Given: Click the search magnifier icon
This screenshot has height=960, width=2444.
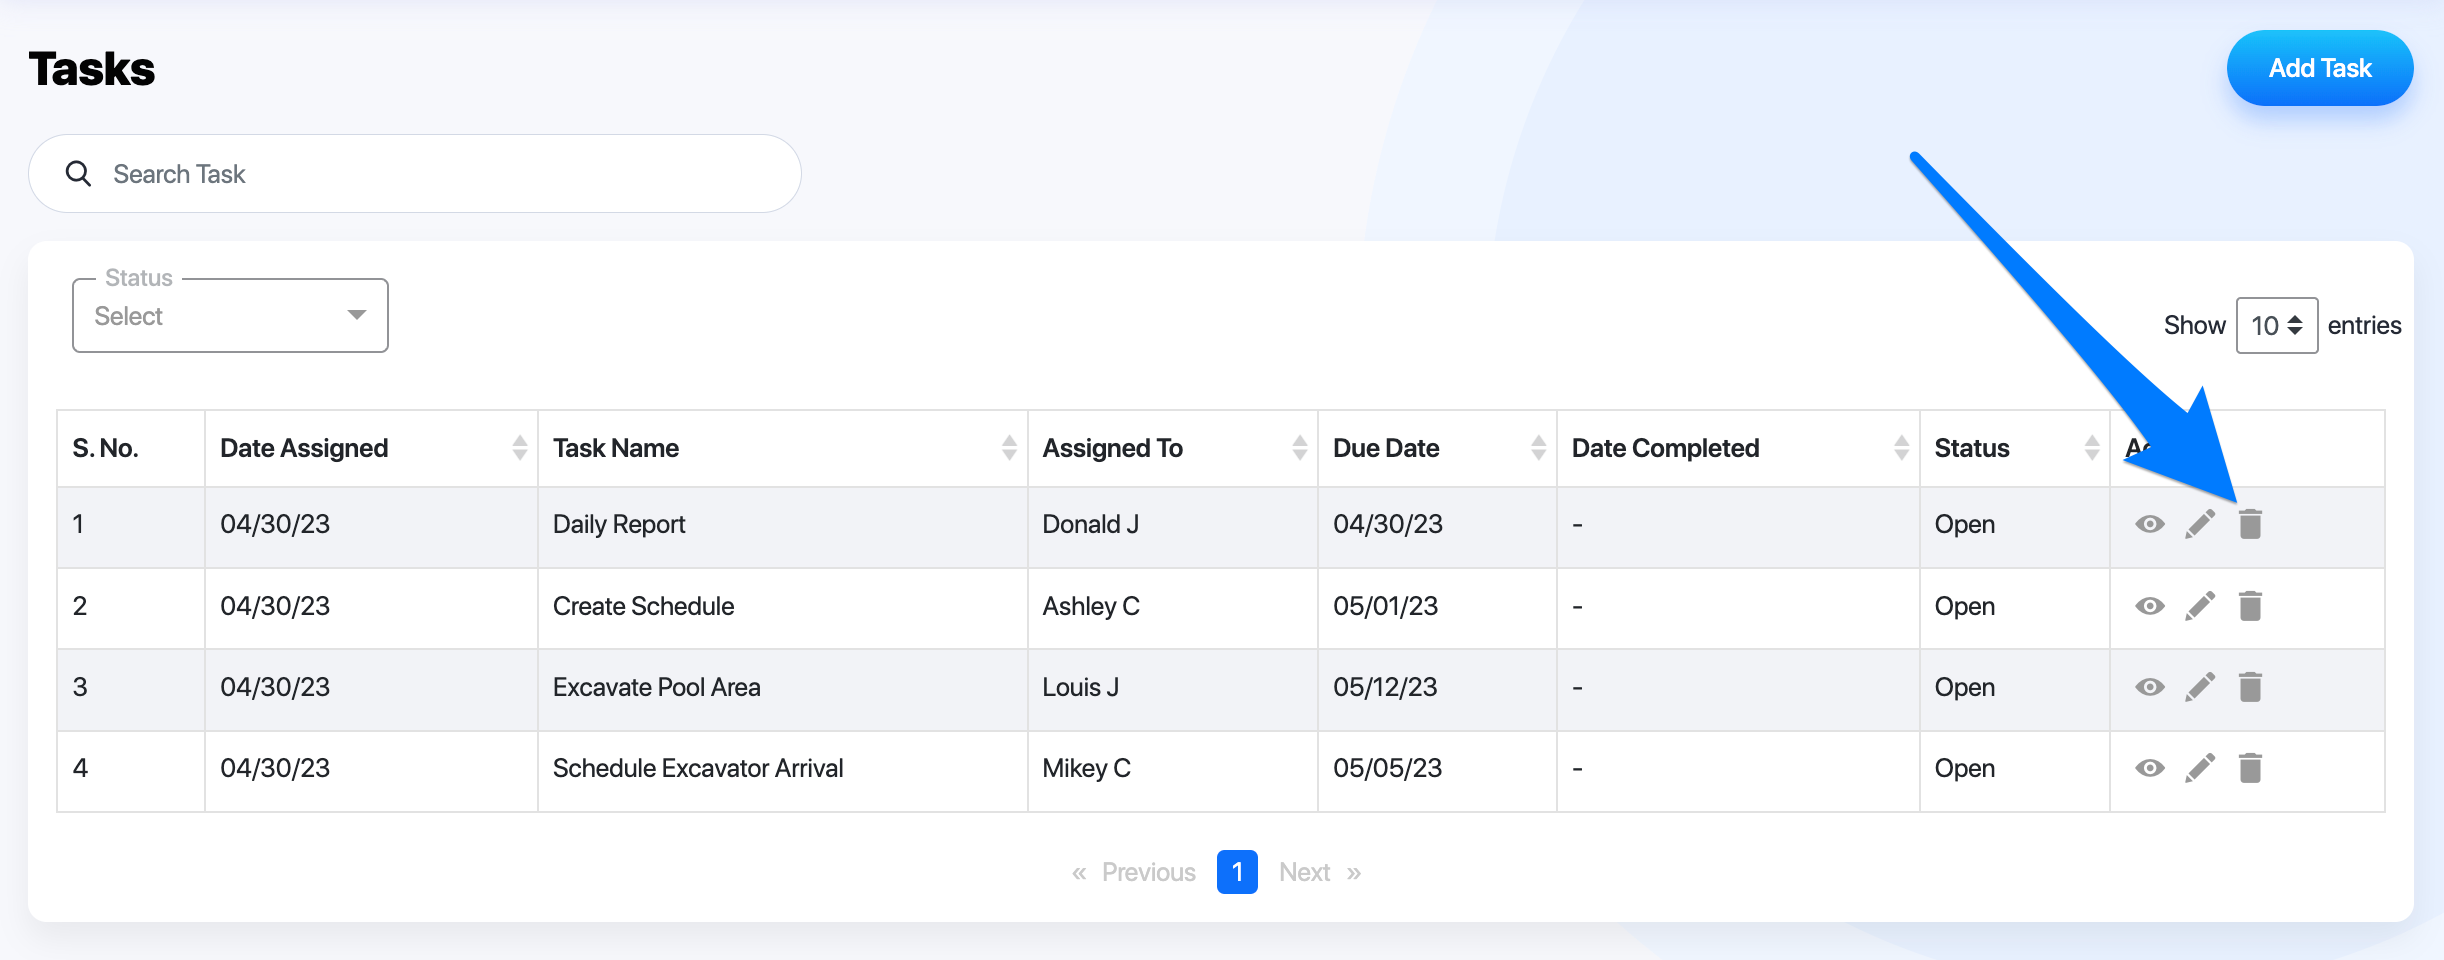Looking at the screenshot, I should pyautogui.click(x=78, y=174).
